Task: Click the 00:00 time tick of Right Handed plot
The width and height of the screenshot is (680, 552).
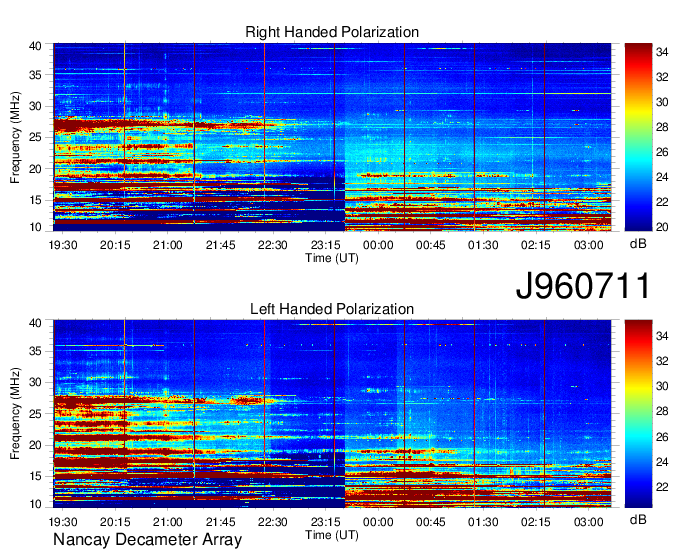Action: coord(378,245)
